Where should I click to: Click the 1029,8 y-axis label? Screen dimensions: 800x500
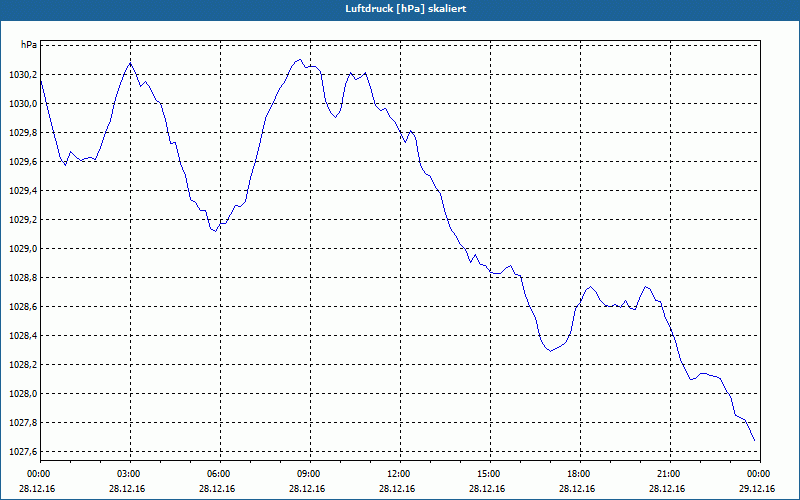(23, 133)
